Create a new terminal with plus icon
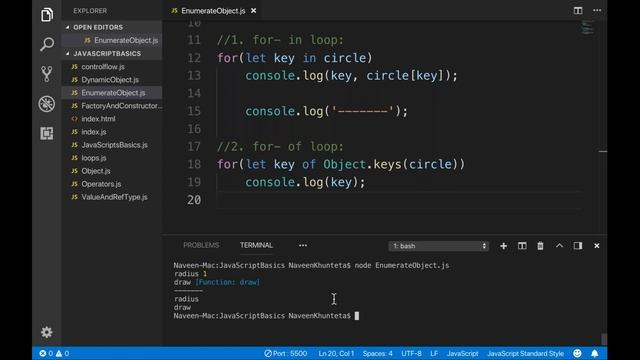Screen dimensions: 640x360 (x=503, y=246)
